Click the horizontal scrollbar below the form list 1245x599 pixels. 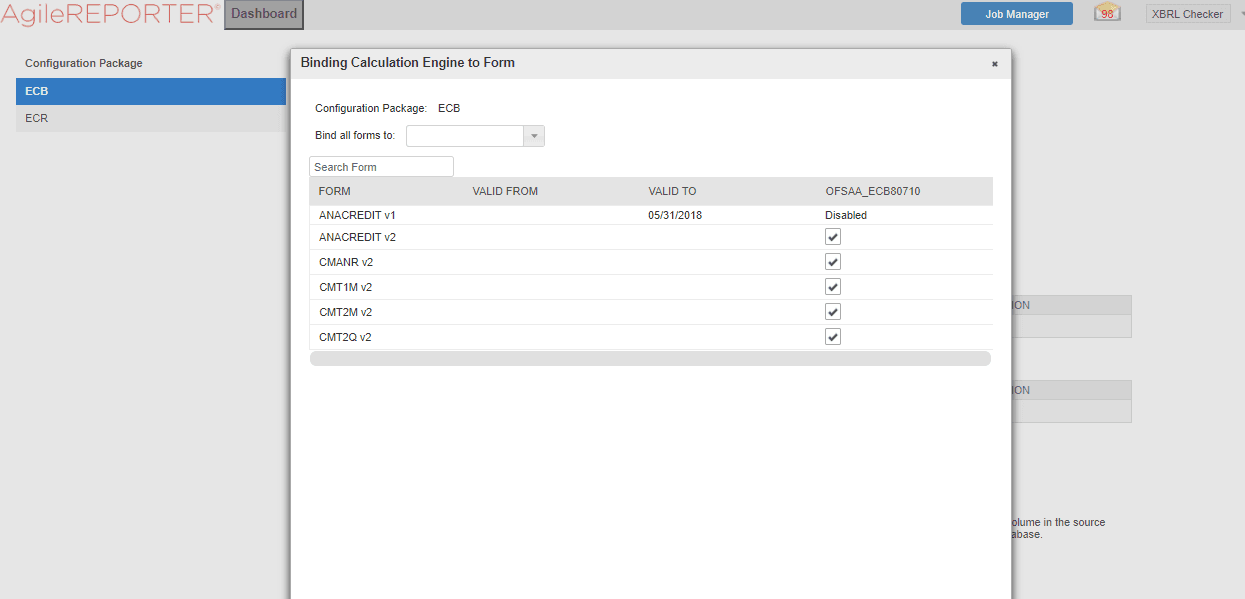[650, 357]
